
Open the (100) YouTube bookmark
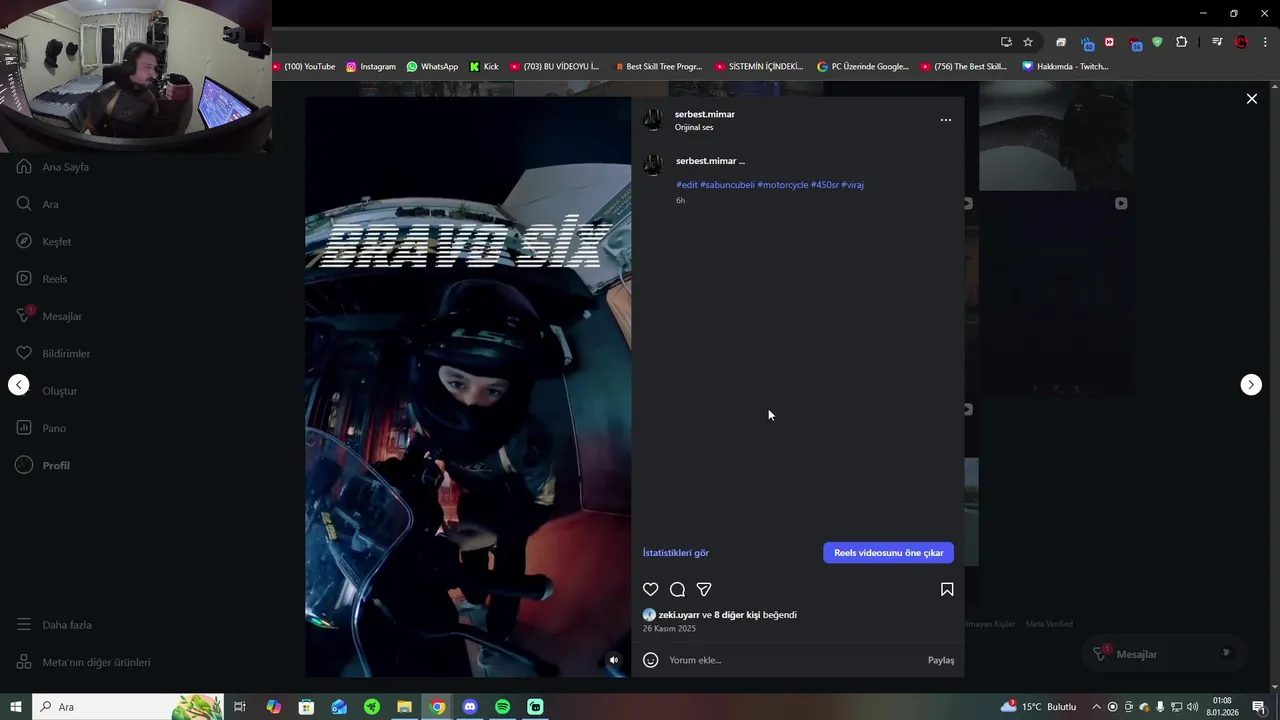point(303,67)
